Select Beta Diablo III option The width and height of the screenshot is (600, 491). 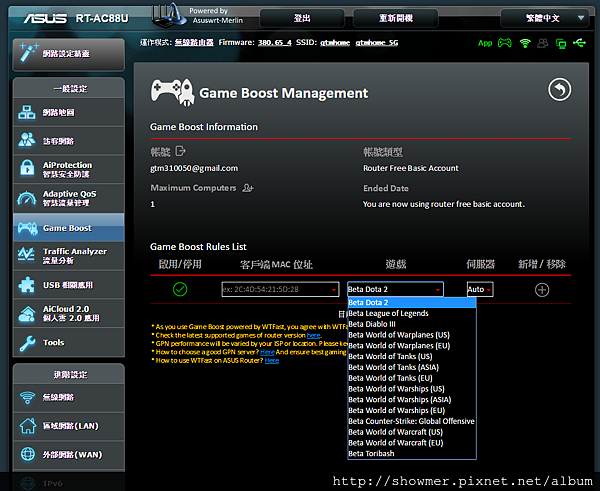click(412, 324)
